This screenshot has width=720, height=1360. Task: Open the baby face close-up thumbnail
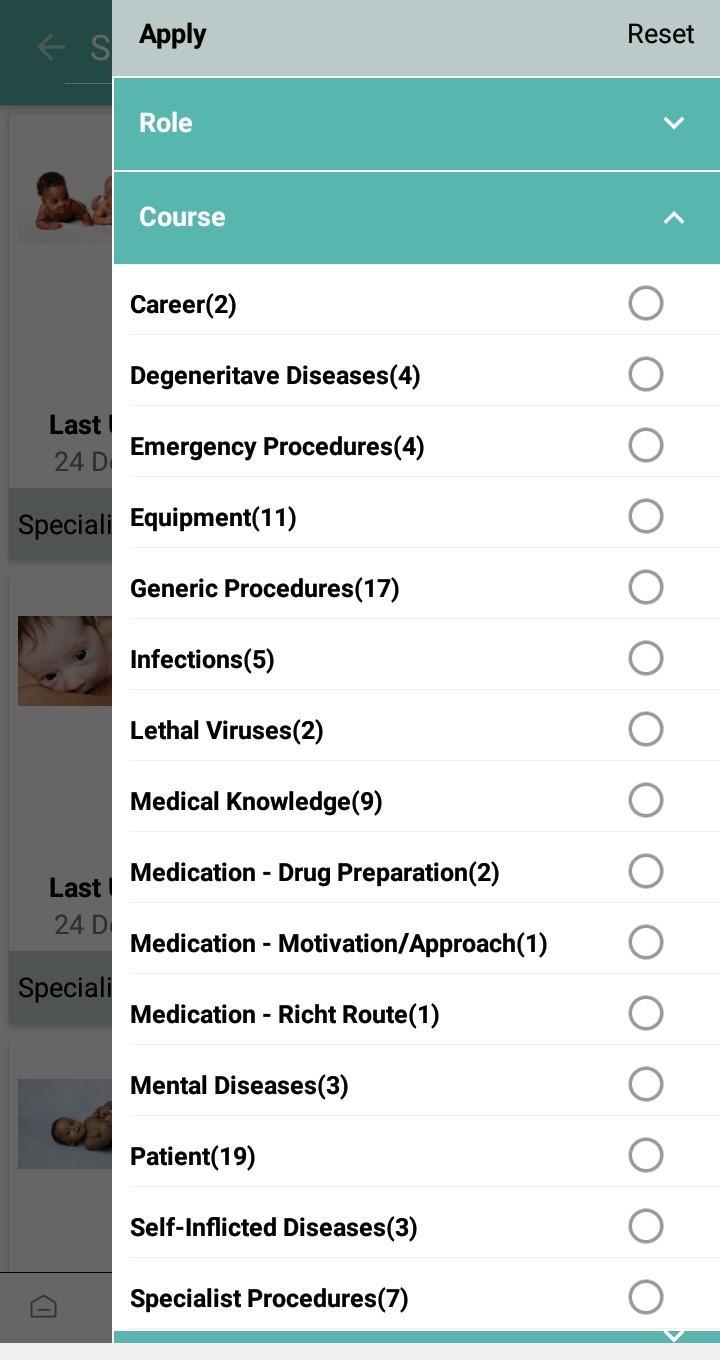[65, 660]
